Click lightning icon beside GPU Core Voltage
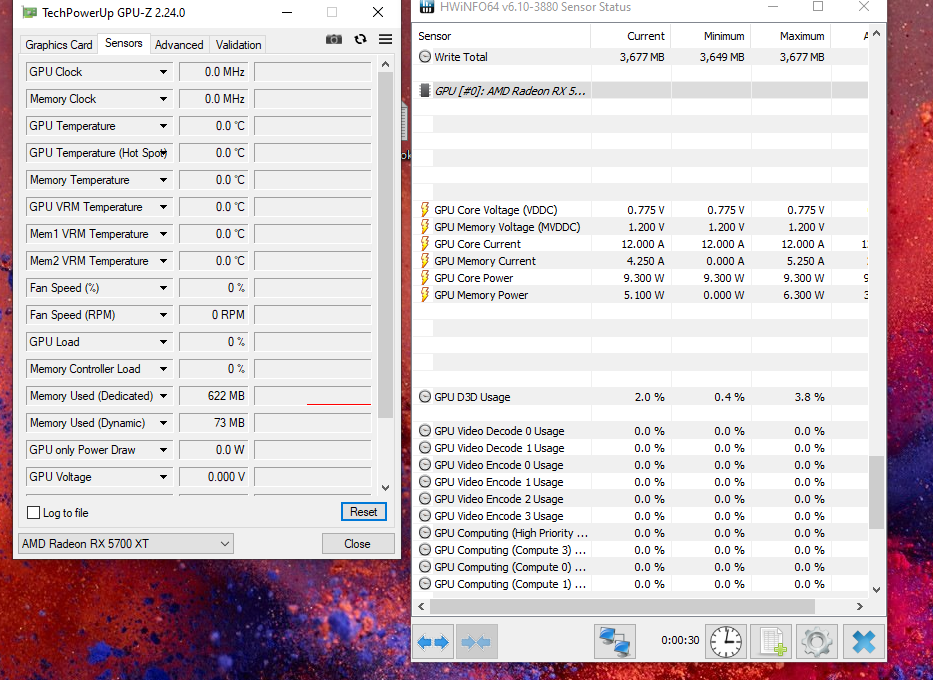 (425, 209)
